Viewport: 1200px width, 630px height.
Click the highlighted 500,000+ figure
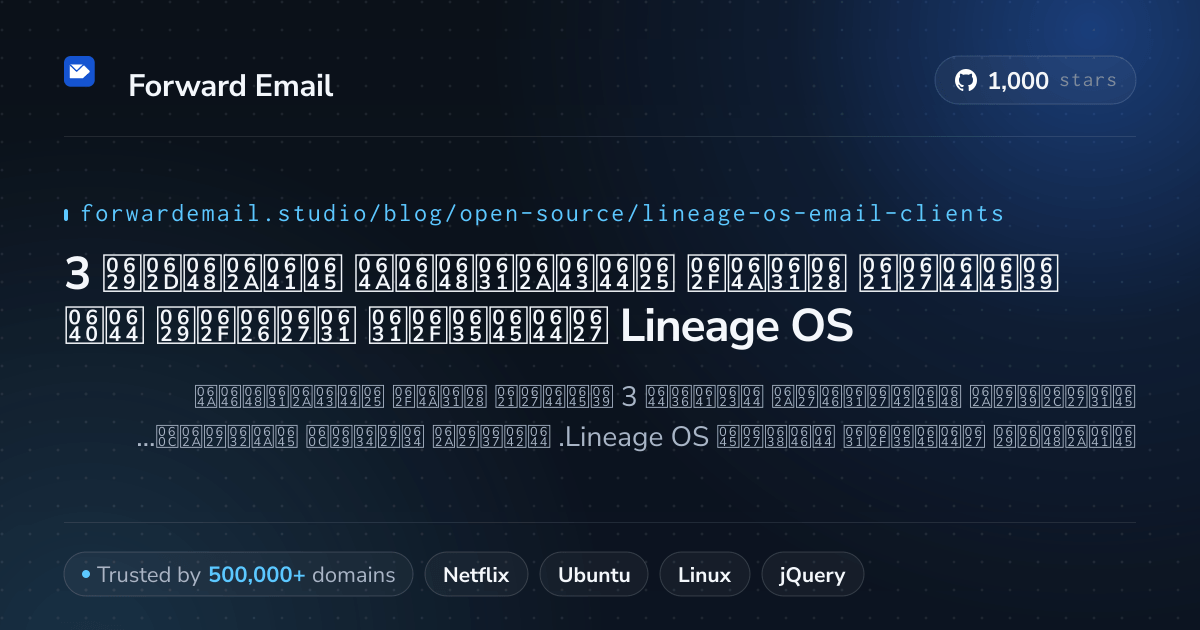tap(257, 575)
